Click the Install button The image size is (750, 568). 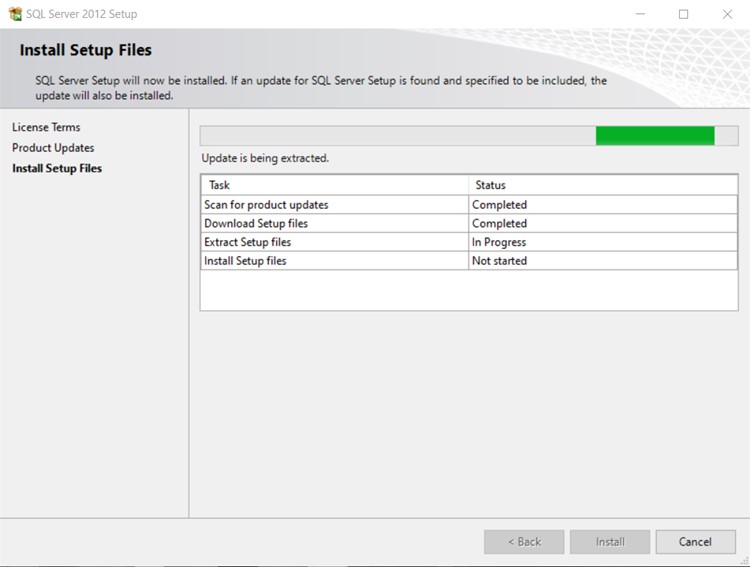(610, 542)
